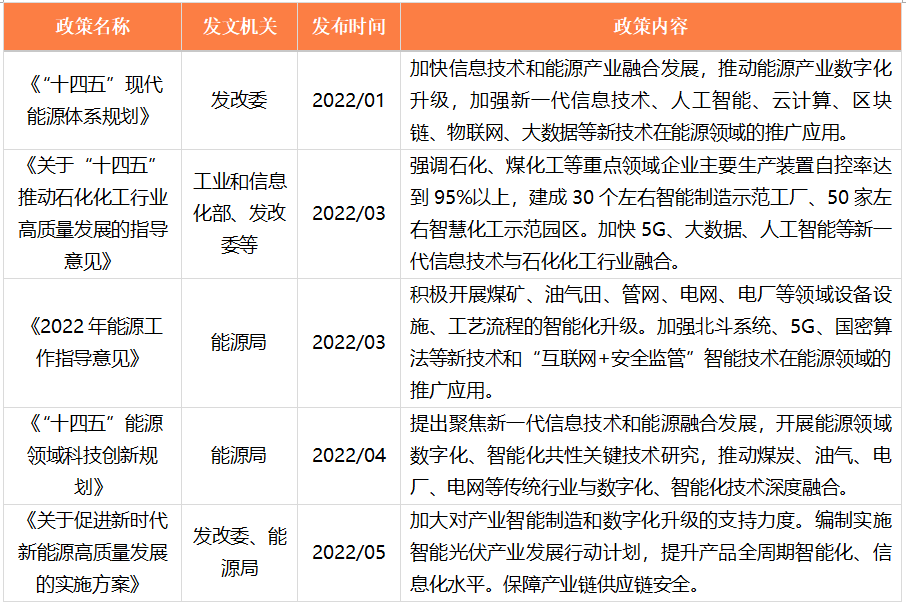Viewport: 906px width, 607px height.
Task: Select the content cell starting 加大对产业智能制造
Action: point(651,553)
